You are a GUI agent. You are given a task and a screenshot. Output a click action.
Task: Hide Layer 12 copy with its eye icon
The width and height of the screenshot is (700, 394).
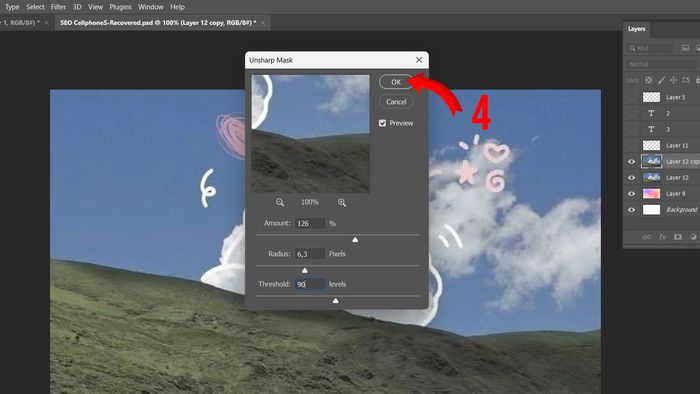point(631,162)
